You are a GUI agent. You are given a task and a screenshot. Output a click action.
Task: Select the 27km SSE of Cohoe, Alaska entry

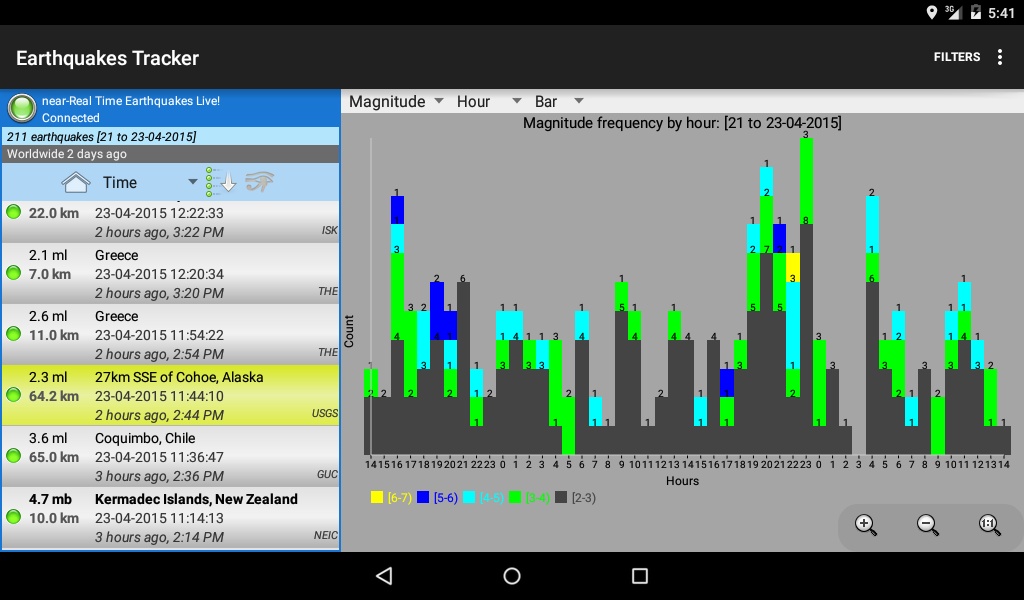170,395
